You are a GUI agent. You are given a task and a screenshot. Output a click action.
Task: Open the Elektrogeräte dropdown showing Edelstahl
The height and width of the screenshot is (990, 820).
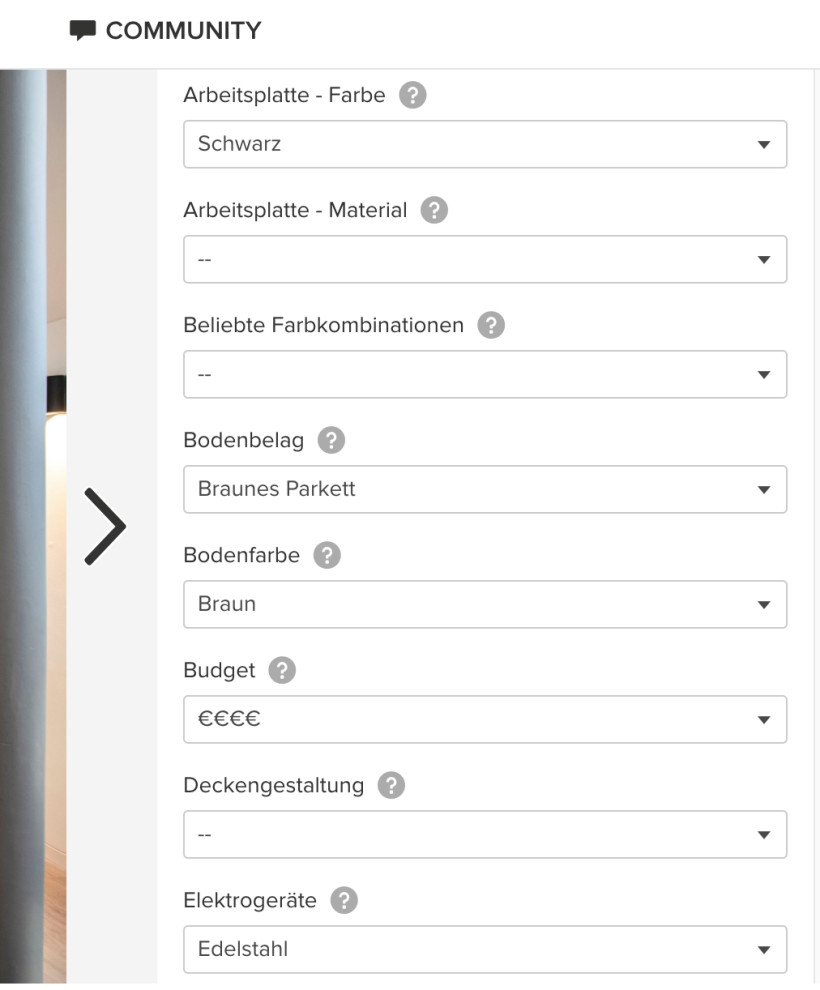point(485,950)
